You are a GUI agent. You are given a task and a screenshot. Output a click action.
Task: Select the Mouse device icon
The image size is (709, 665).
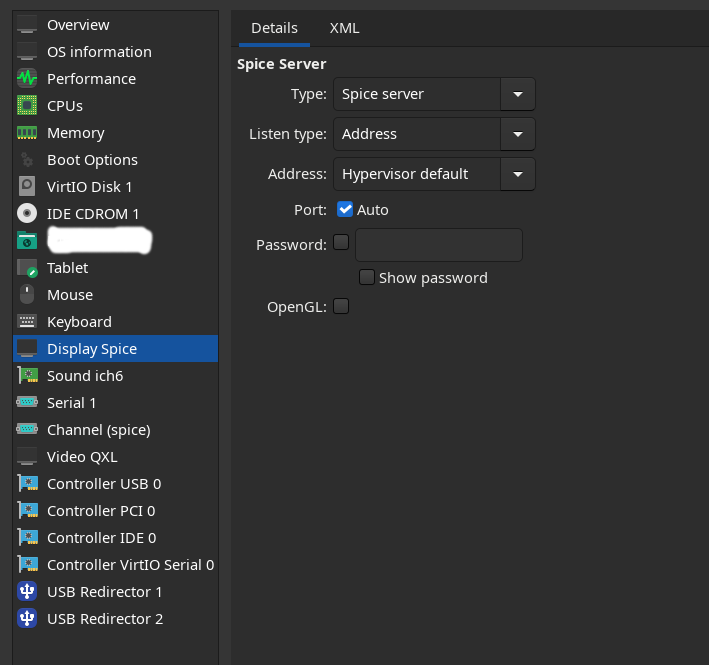point(28,294)
